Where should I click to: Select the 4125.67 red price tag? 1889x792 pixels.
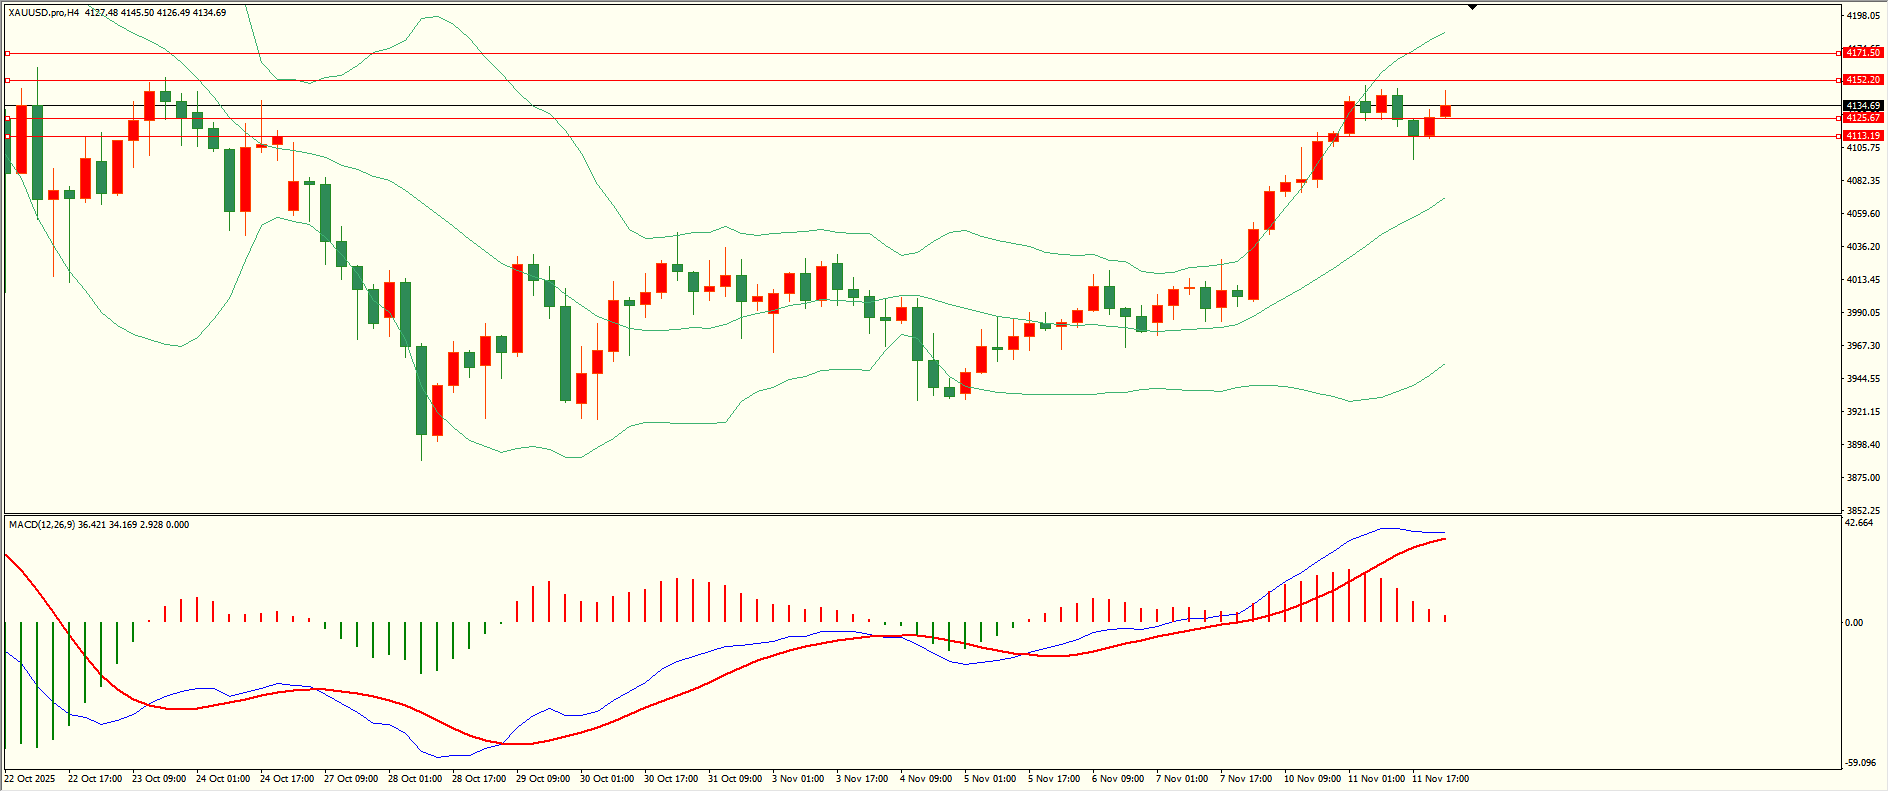pyautogui.click(x=1863, y=118)
